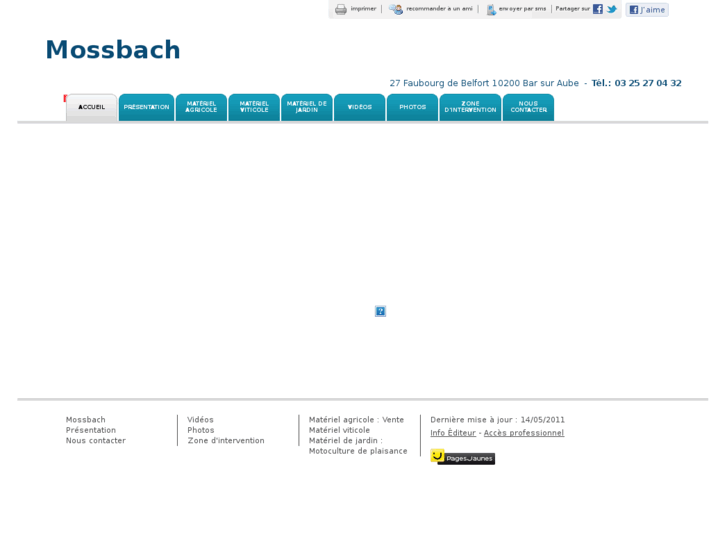The width and height of the screenshot is (727, 545).
Task: Select the Nous Contacter tab
Action: click(x=529, y=107)
